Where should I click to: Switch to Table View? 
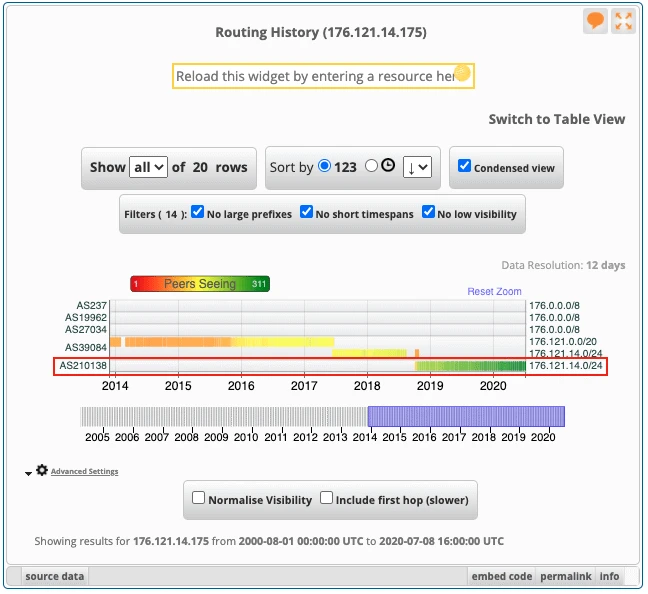pyautogui.click(x=557, y=119)
